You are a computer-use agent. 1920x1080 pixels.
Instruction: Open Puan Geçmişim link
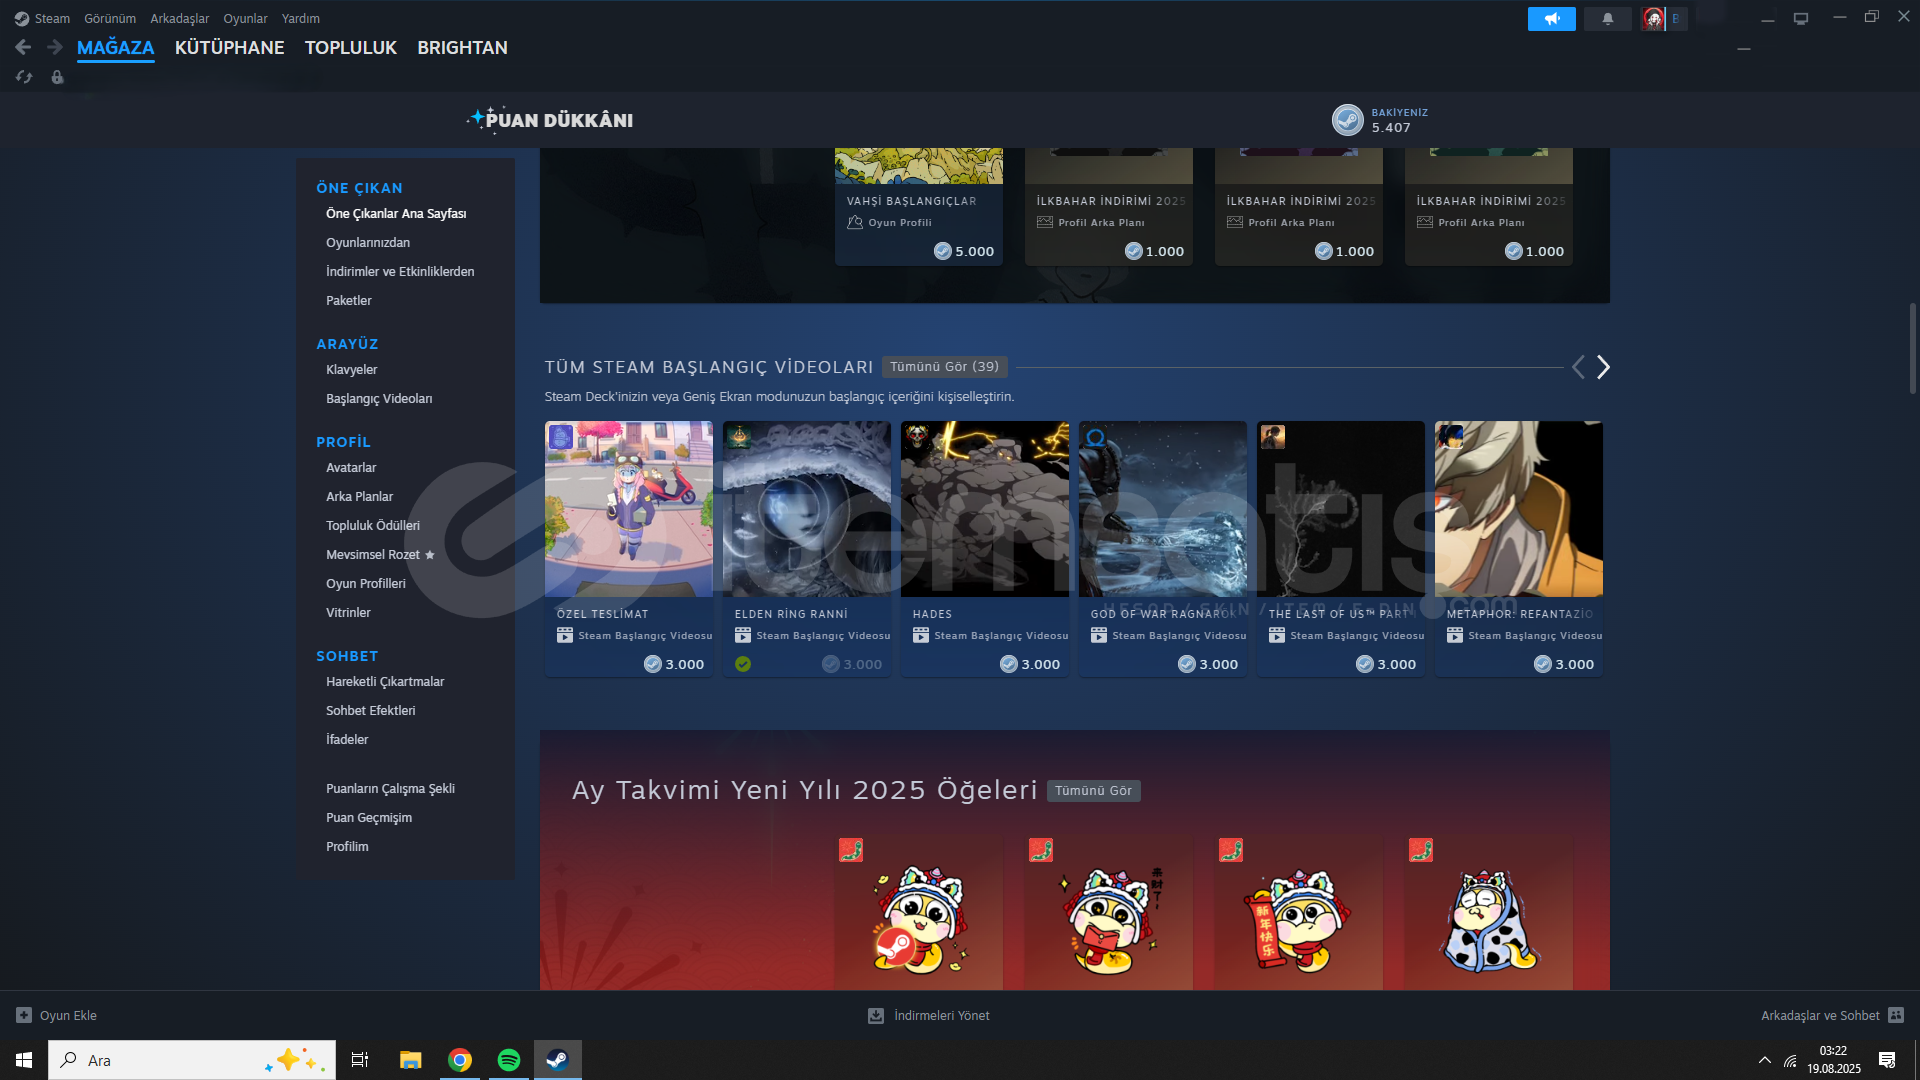point(369,818)
